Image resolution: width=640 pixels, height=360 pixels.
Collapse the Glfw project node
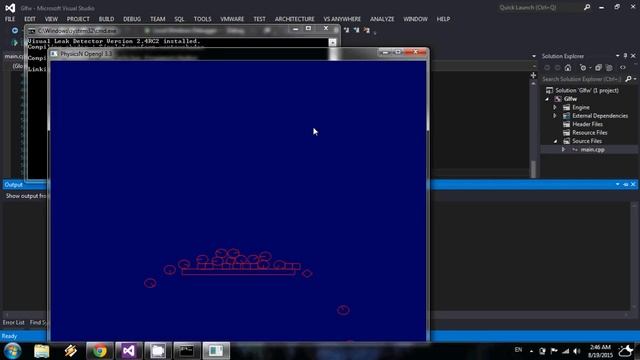547,99
